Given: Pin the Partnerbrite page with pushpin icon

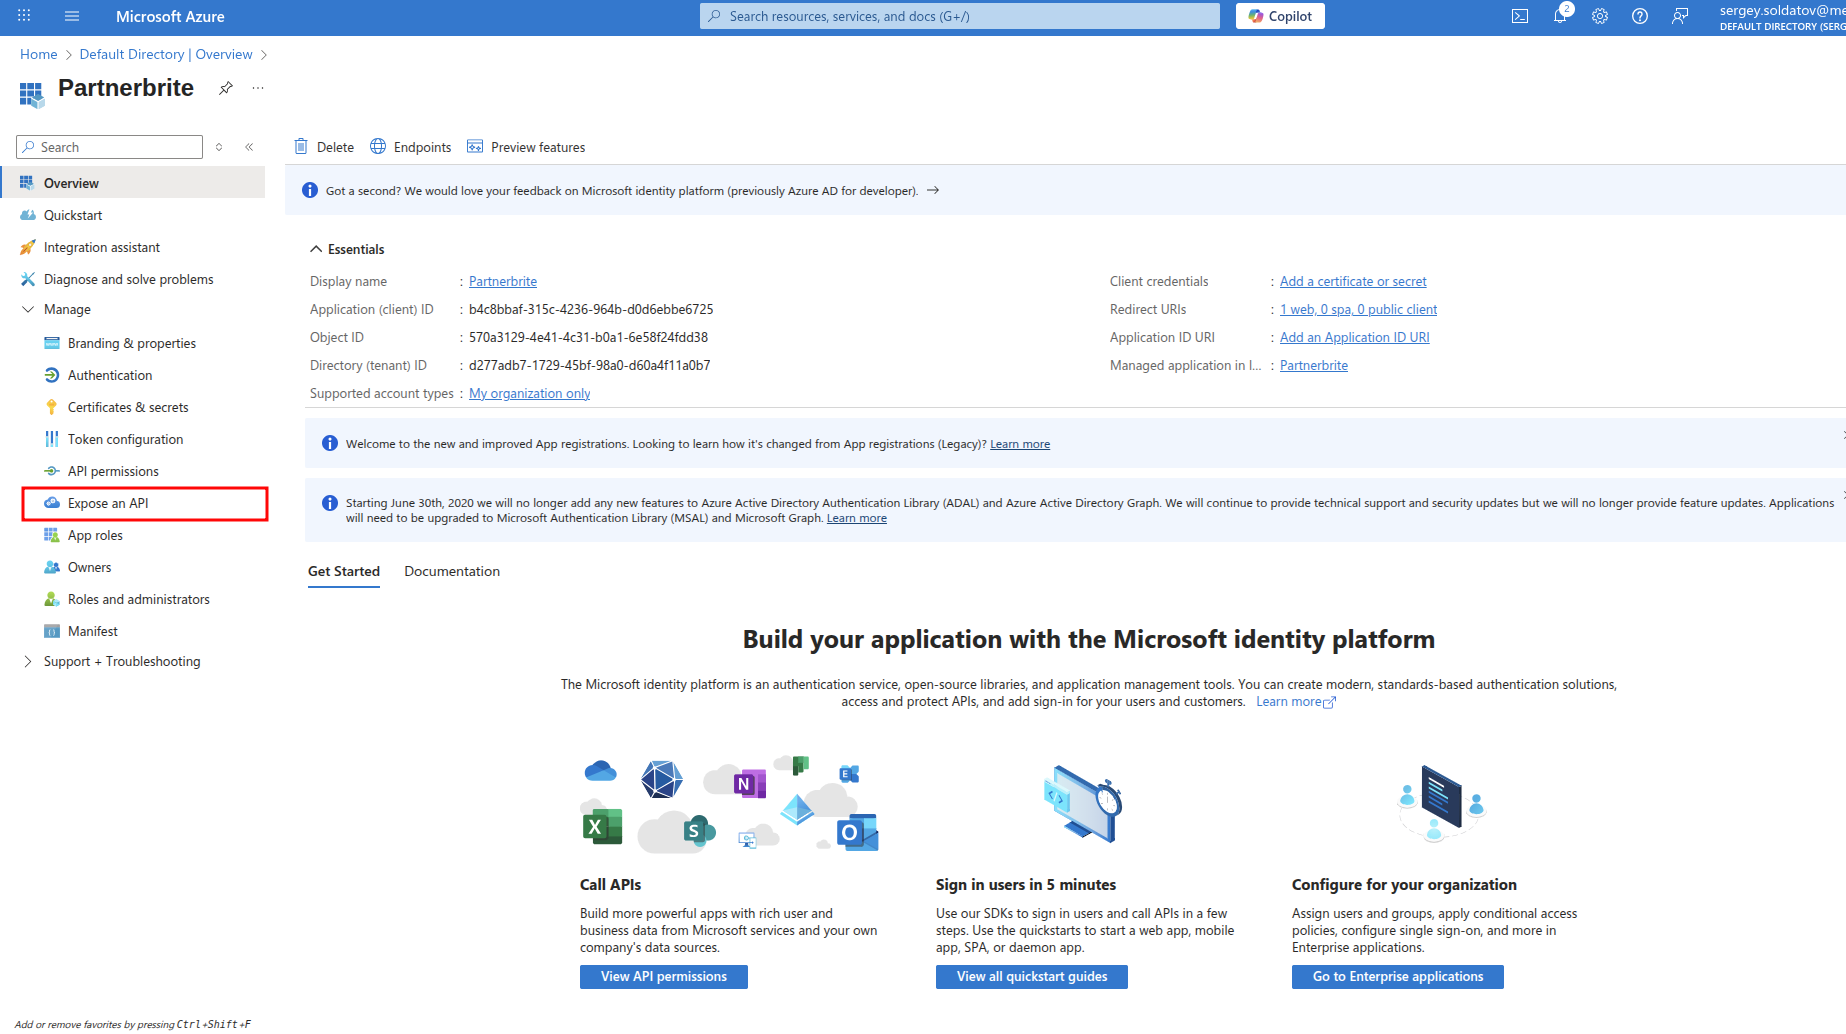Looking at the screenshot, I should pos(226,88).
